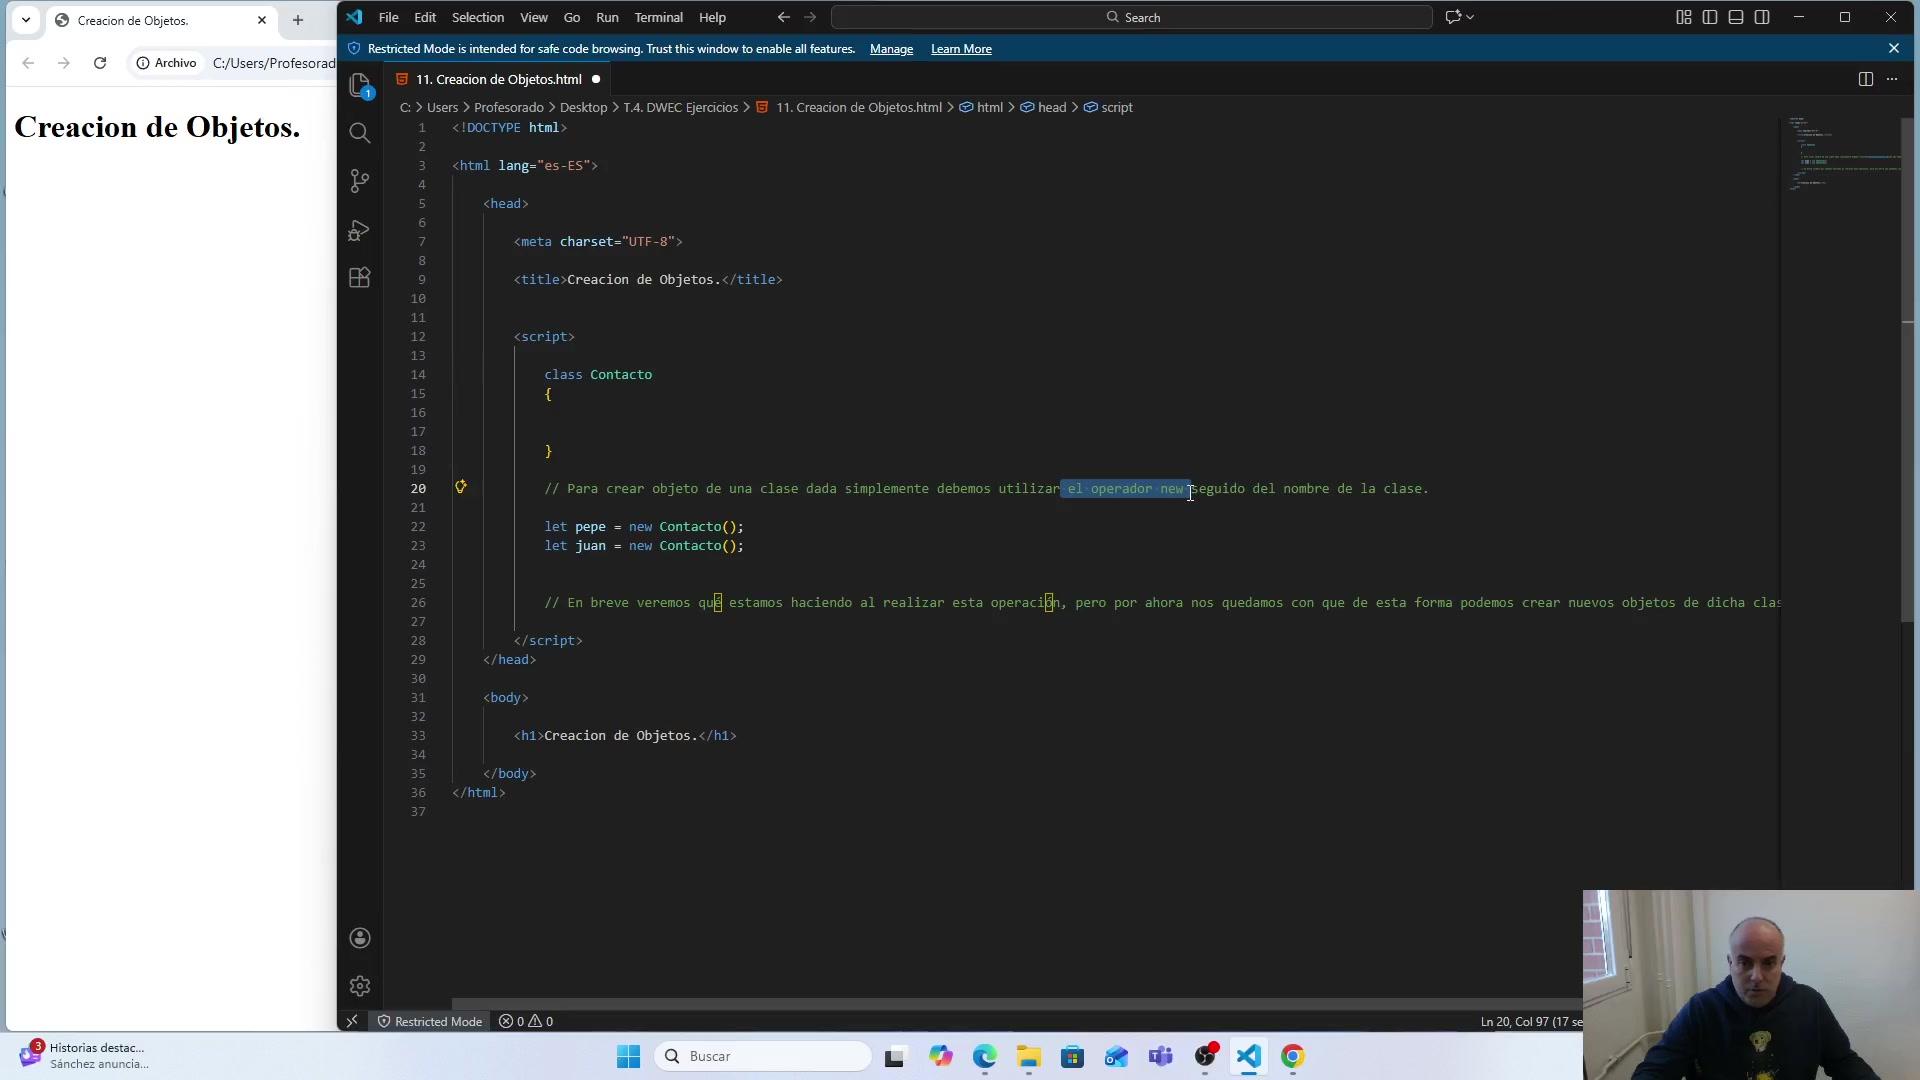Open the Extensions view
1920x1080 pixels.
click(x=360, y=278)
